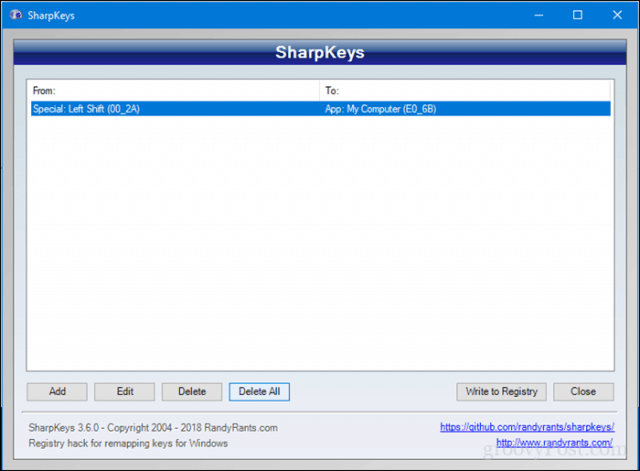
Task: Select the 'Special: Left Shift (00_2A)' entry
Action: point(86,109)
